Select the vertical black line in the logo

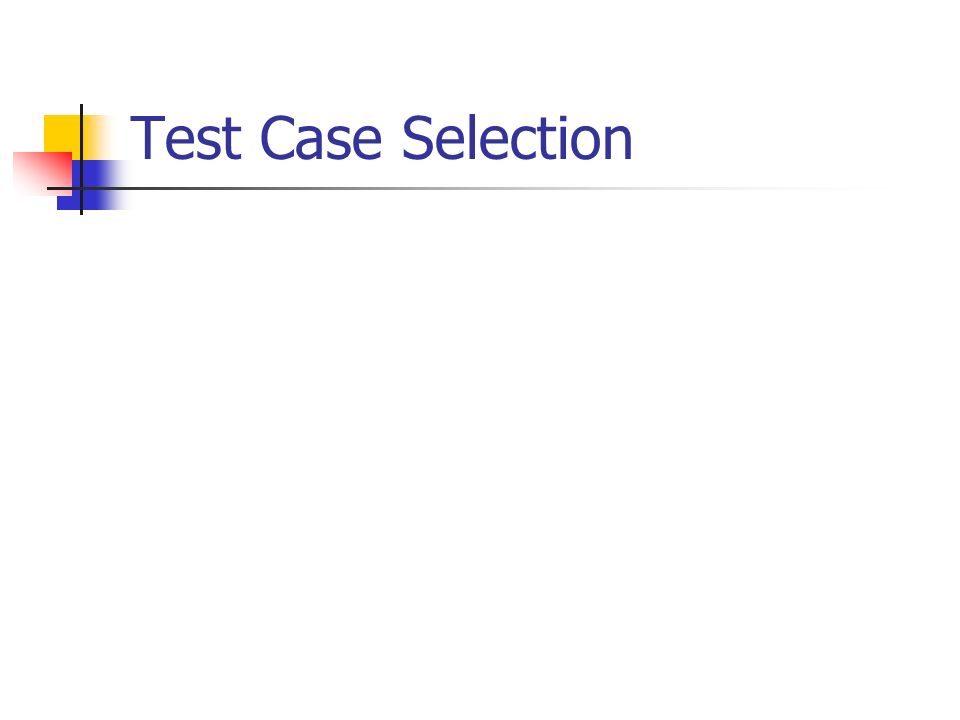pos(81,159)
